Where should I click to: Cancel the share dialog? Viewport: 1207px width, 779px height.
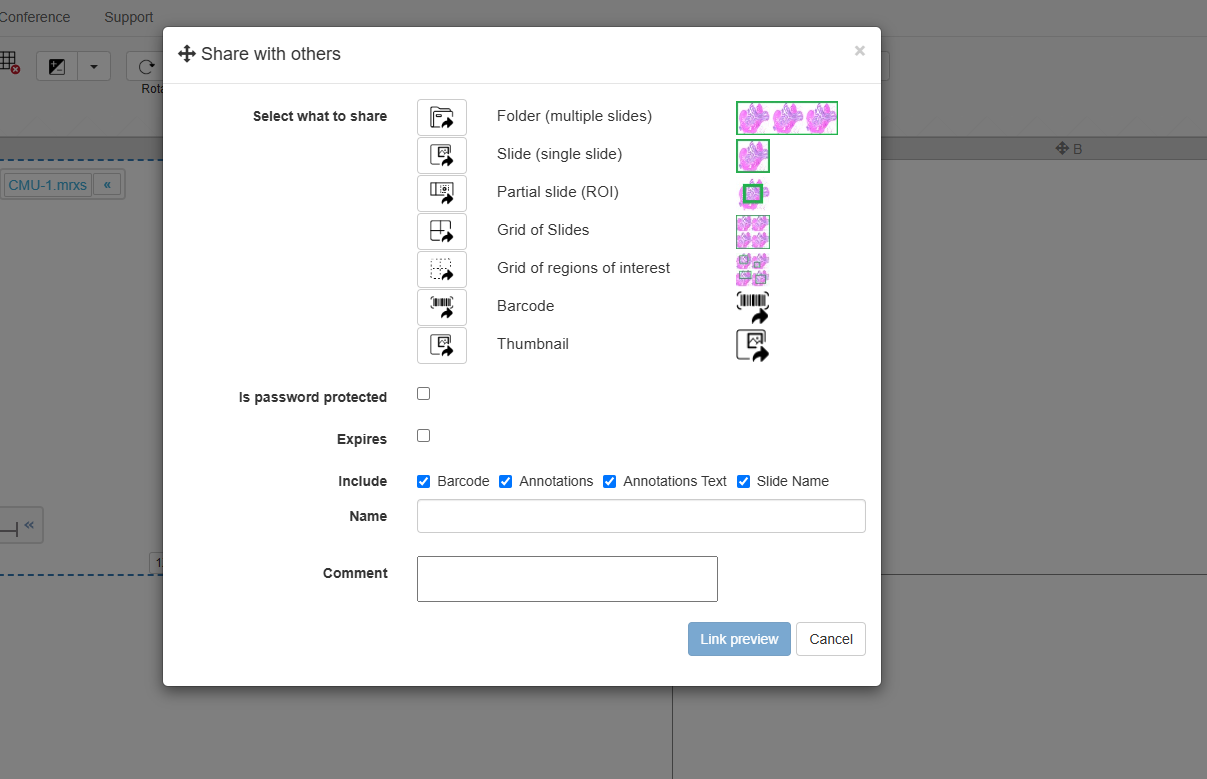(x=830, y=639)
